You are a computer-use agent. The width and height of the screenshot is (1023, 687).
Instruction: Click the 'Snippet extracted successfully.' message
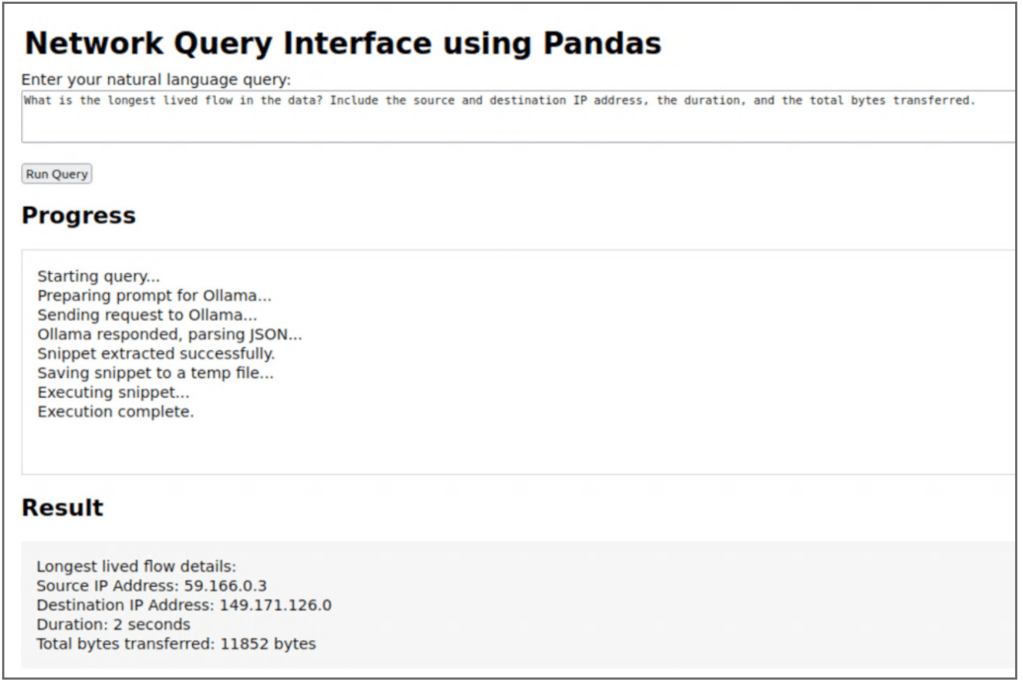156,353
